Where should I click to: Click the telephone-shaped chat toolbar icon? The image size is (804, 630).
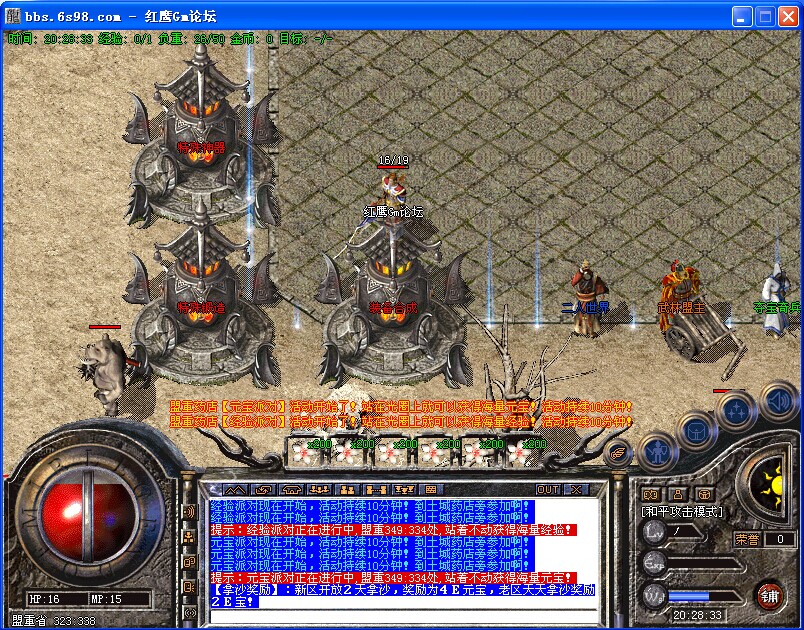[x=291, y=490]
